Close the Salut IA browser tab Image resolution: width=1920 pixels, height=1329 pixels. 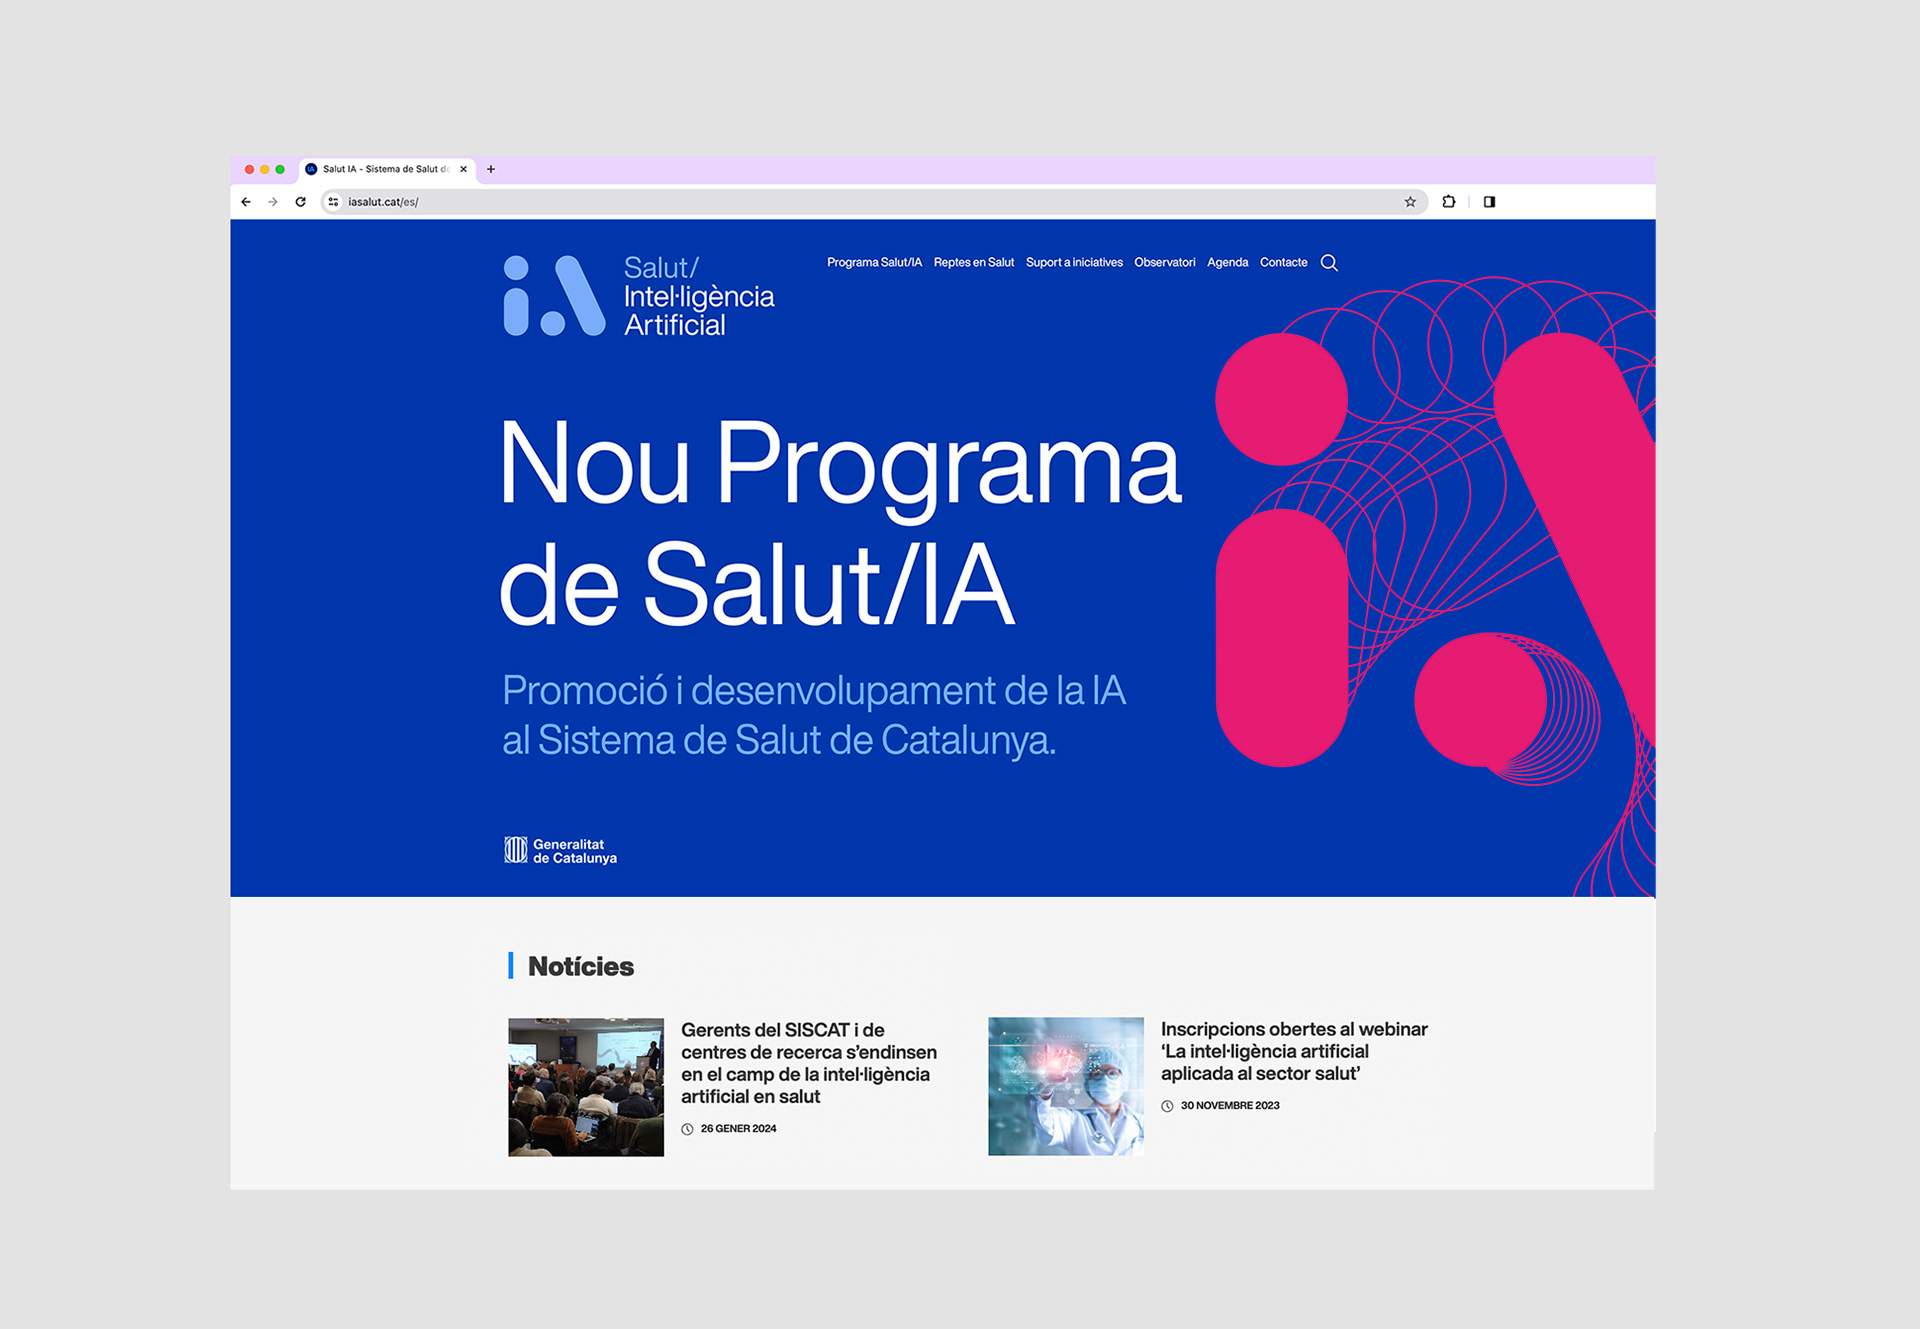point(463,169)
